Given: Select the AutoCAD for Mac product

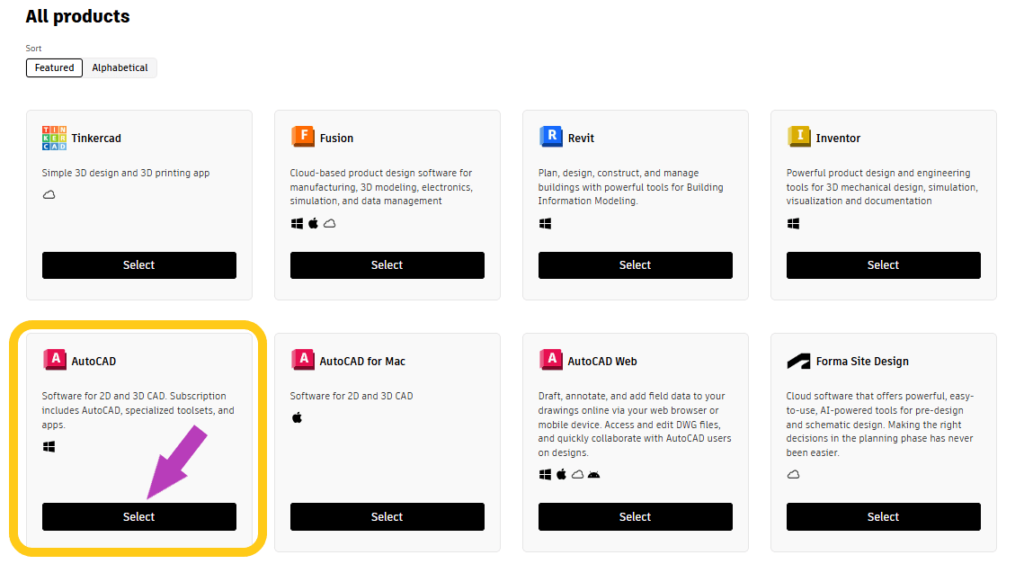Looking at the screenshot, I should [x=387, y=517].
